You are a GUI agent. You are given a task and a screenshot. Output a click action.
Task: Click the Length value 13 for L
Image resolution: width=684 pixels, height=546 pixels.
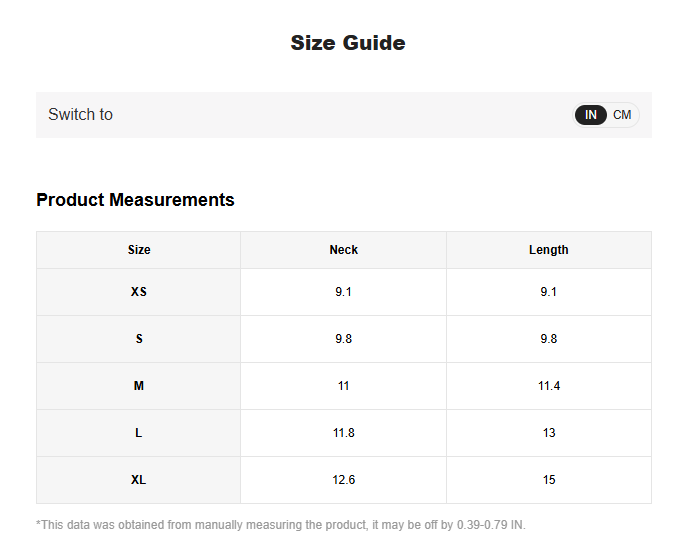click(x=548, y=433)
